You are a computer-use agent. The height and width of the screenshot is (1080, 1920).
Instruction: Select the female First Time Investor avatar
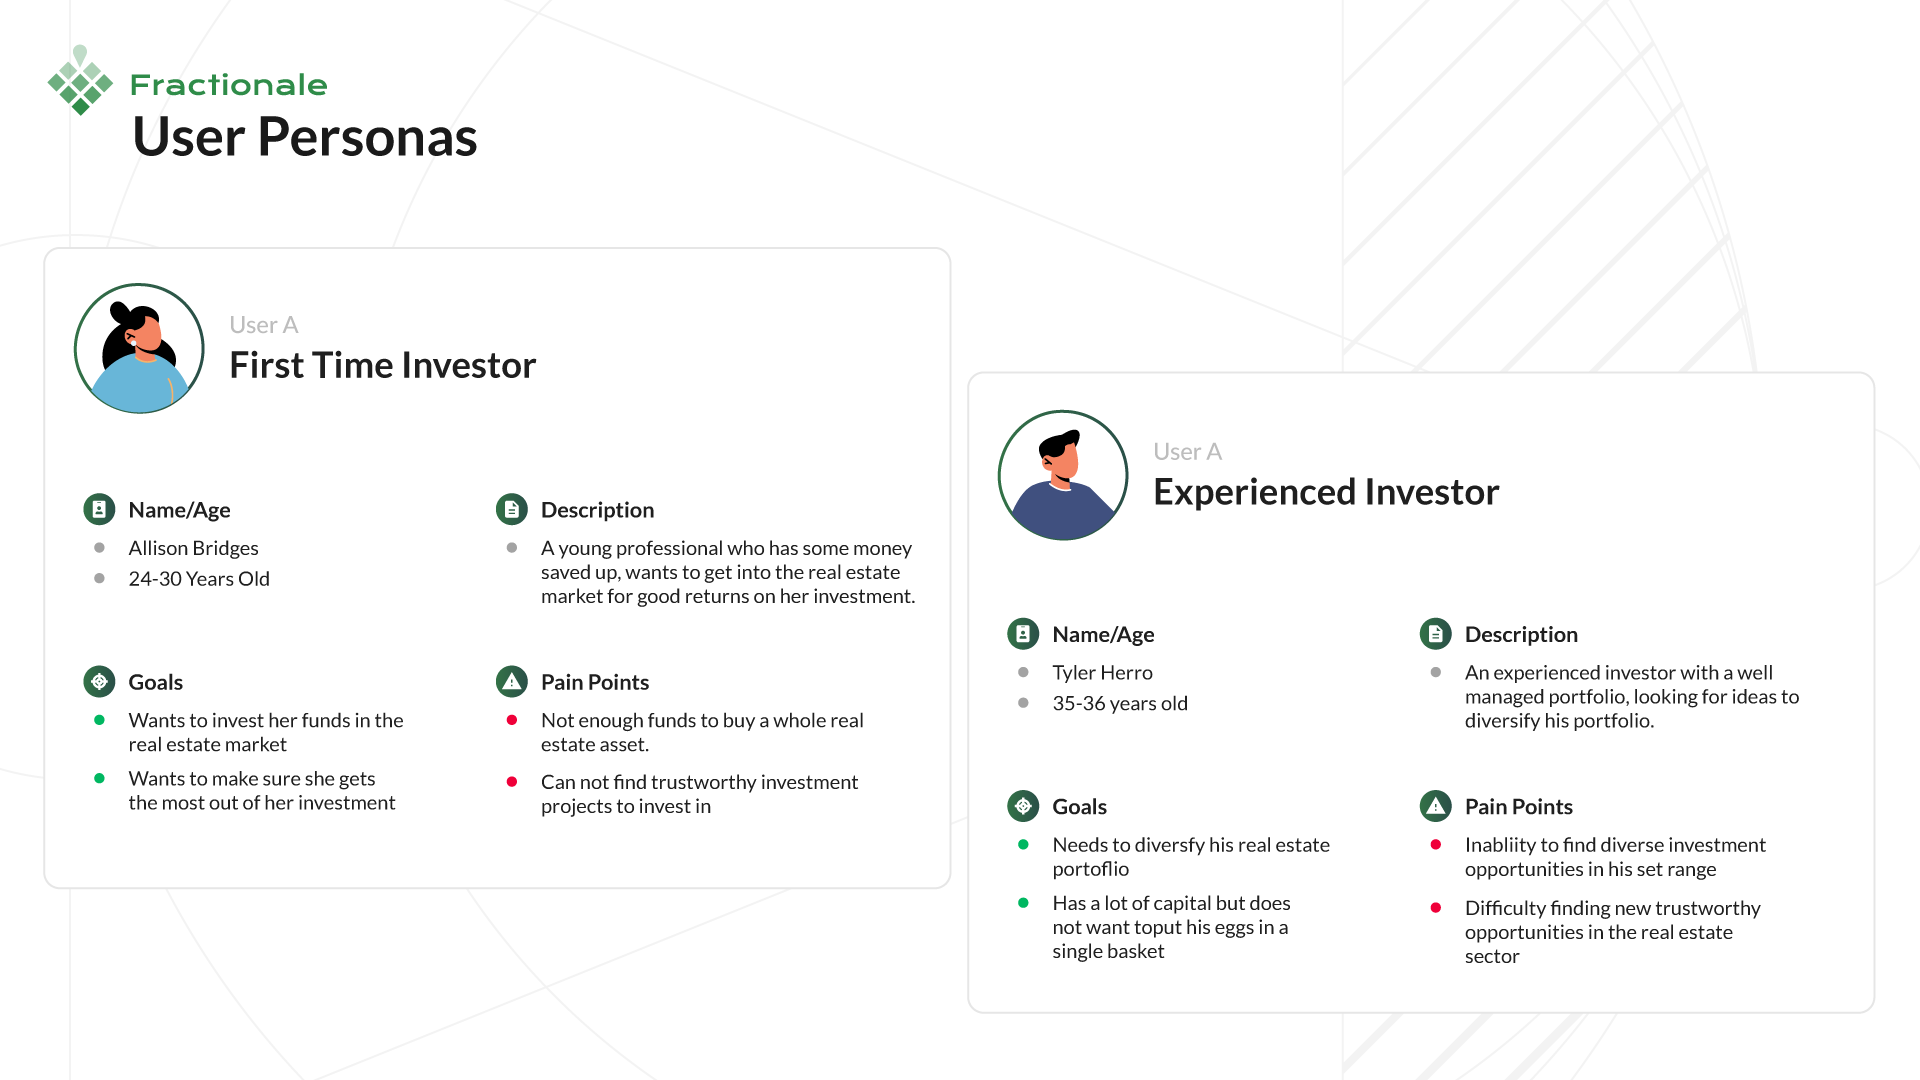[x=139, y=348]
